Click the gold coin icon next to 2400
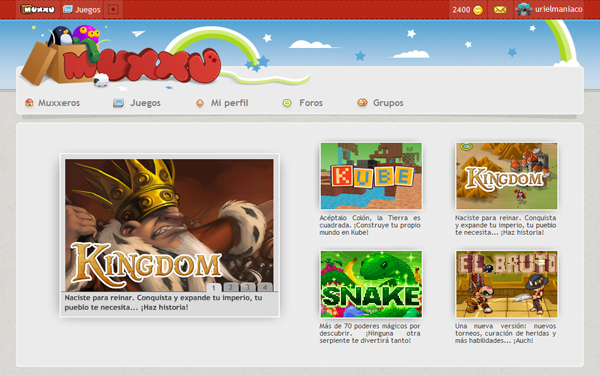 (x=478, y=10)
